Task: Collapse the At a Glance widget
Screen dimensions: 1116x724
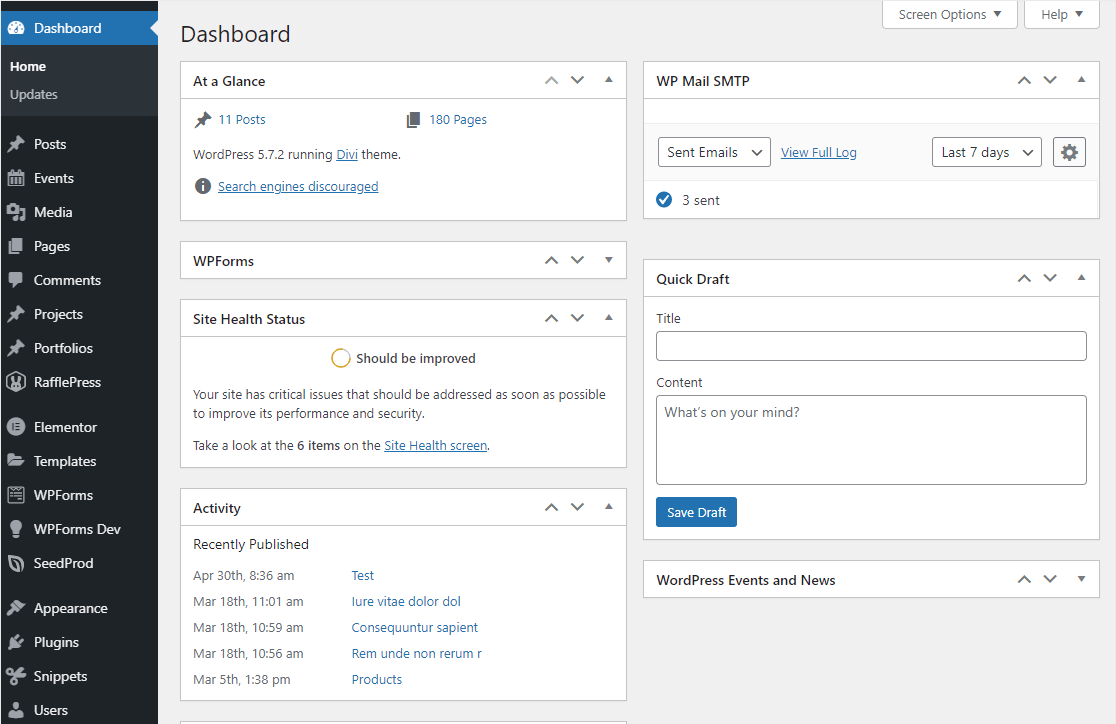Action: point(609,80)
